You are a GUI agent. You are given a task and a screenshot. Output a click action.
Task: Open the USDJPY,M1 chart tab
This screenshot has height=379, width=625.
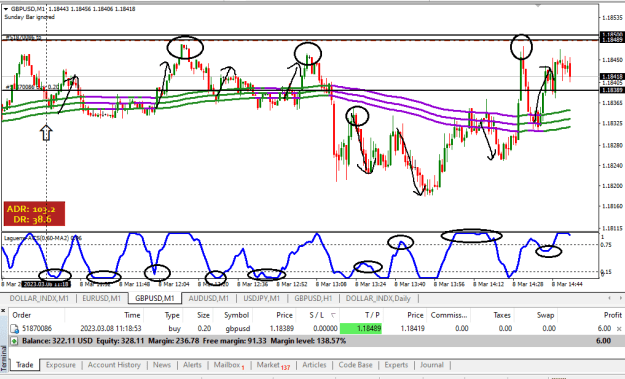[261, 298]
